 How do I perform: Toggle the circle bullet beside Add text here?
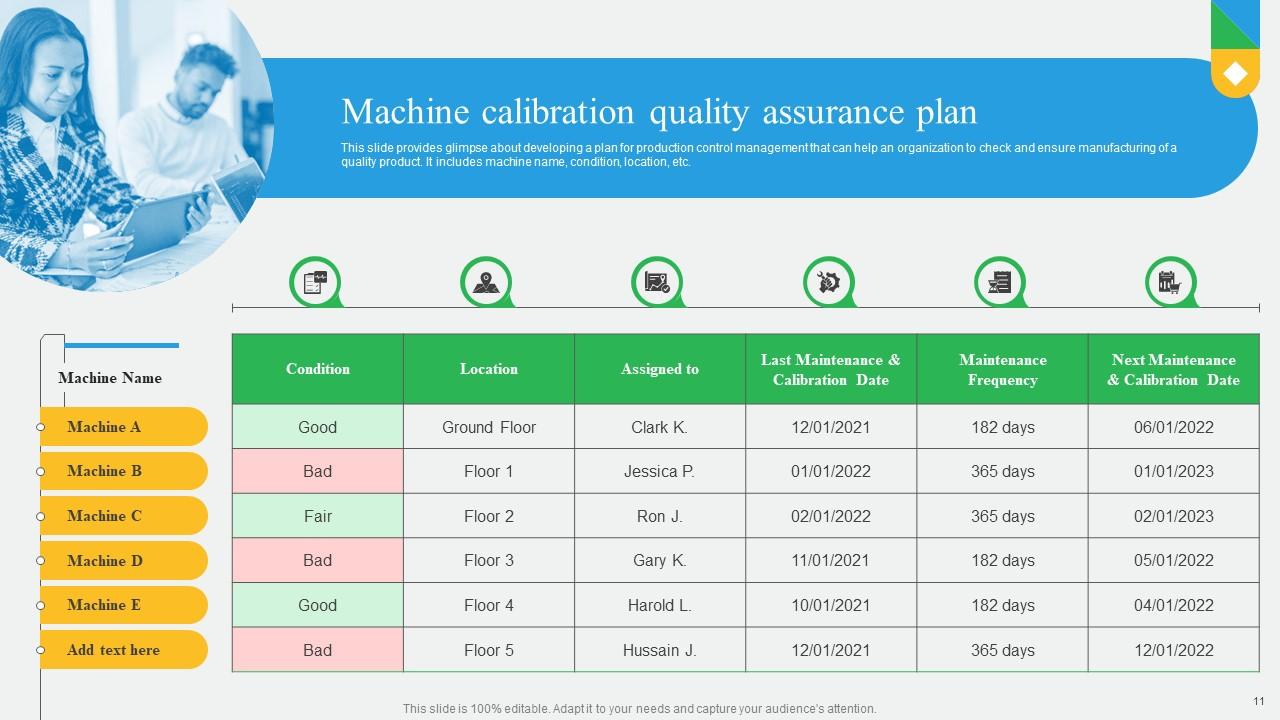40,650
